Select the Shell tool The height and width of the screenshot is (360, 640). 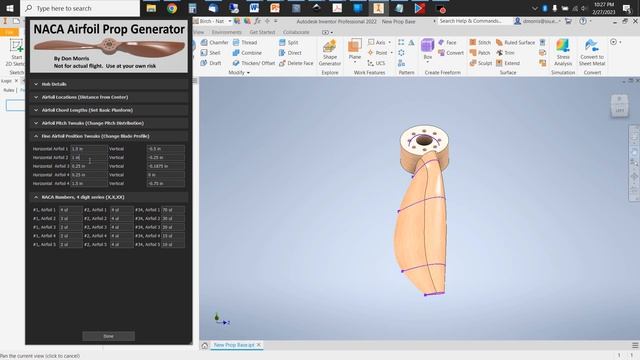[x=211, y=53]
